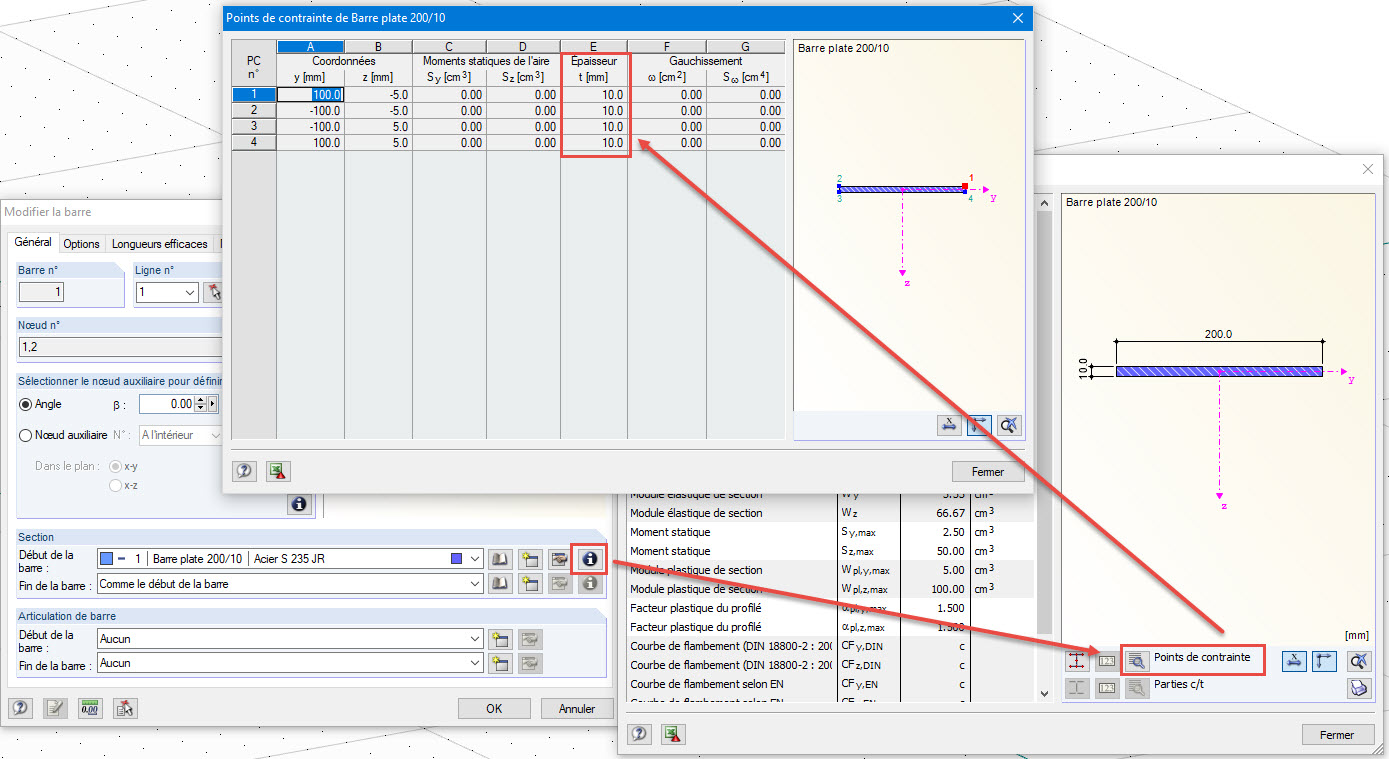Screen dimensions: 1389x759
Task: Open section info button for Début de la barre
Action: (x=590, y=558)
